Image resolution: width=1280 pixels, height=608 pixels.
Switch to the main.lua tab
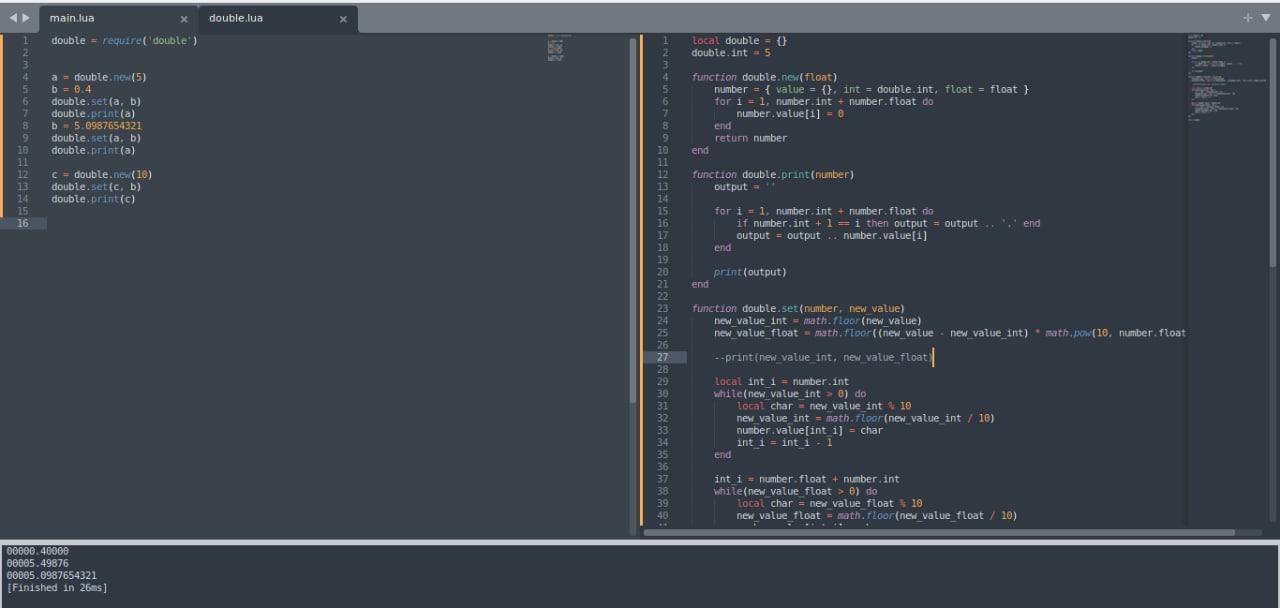[71, 18]
